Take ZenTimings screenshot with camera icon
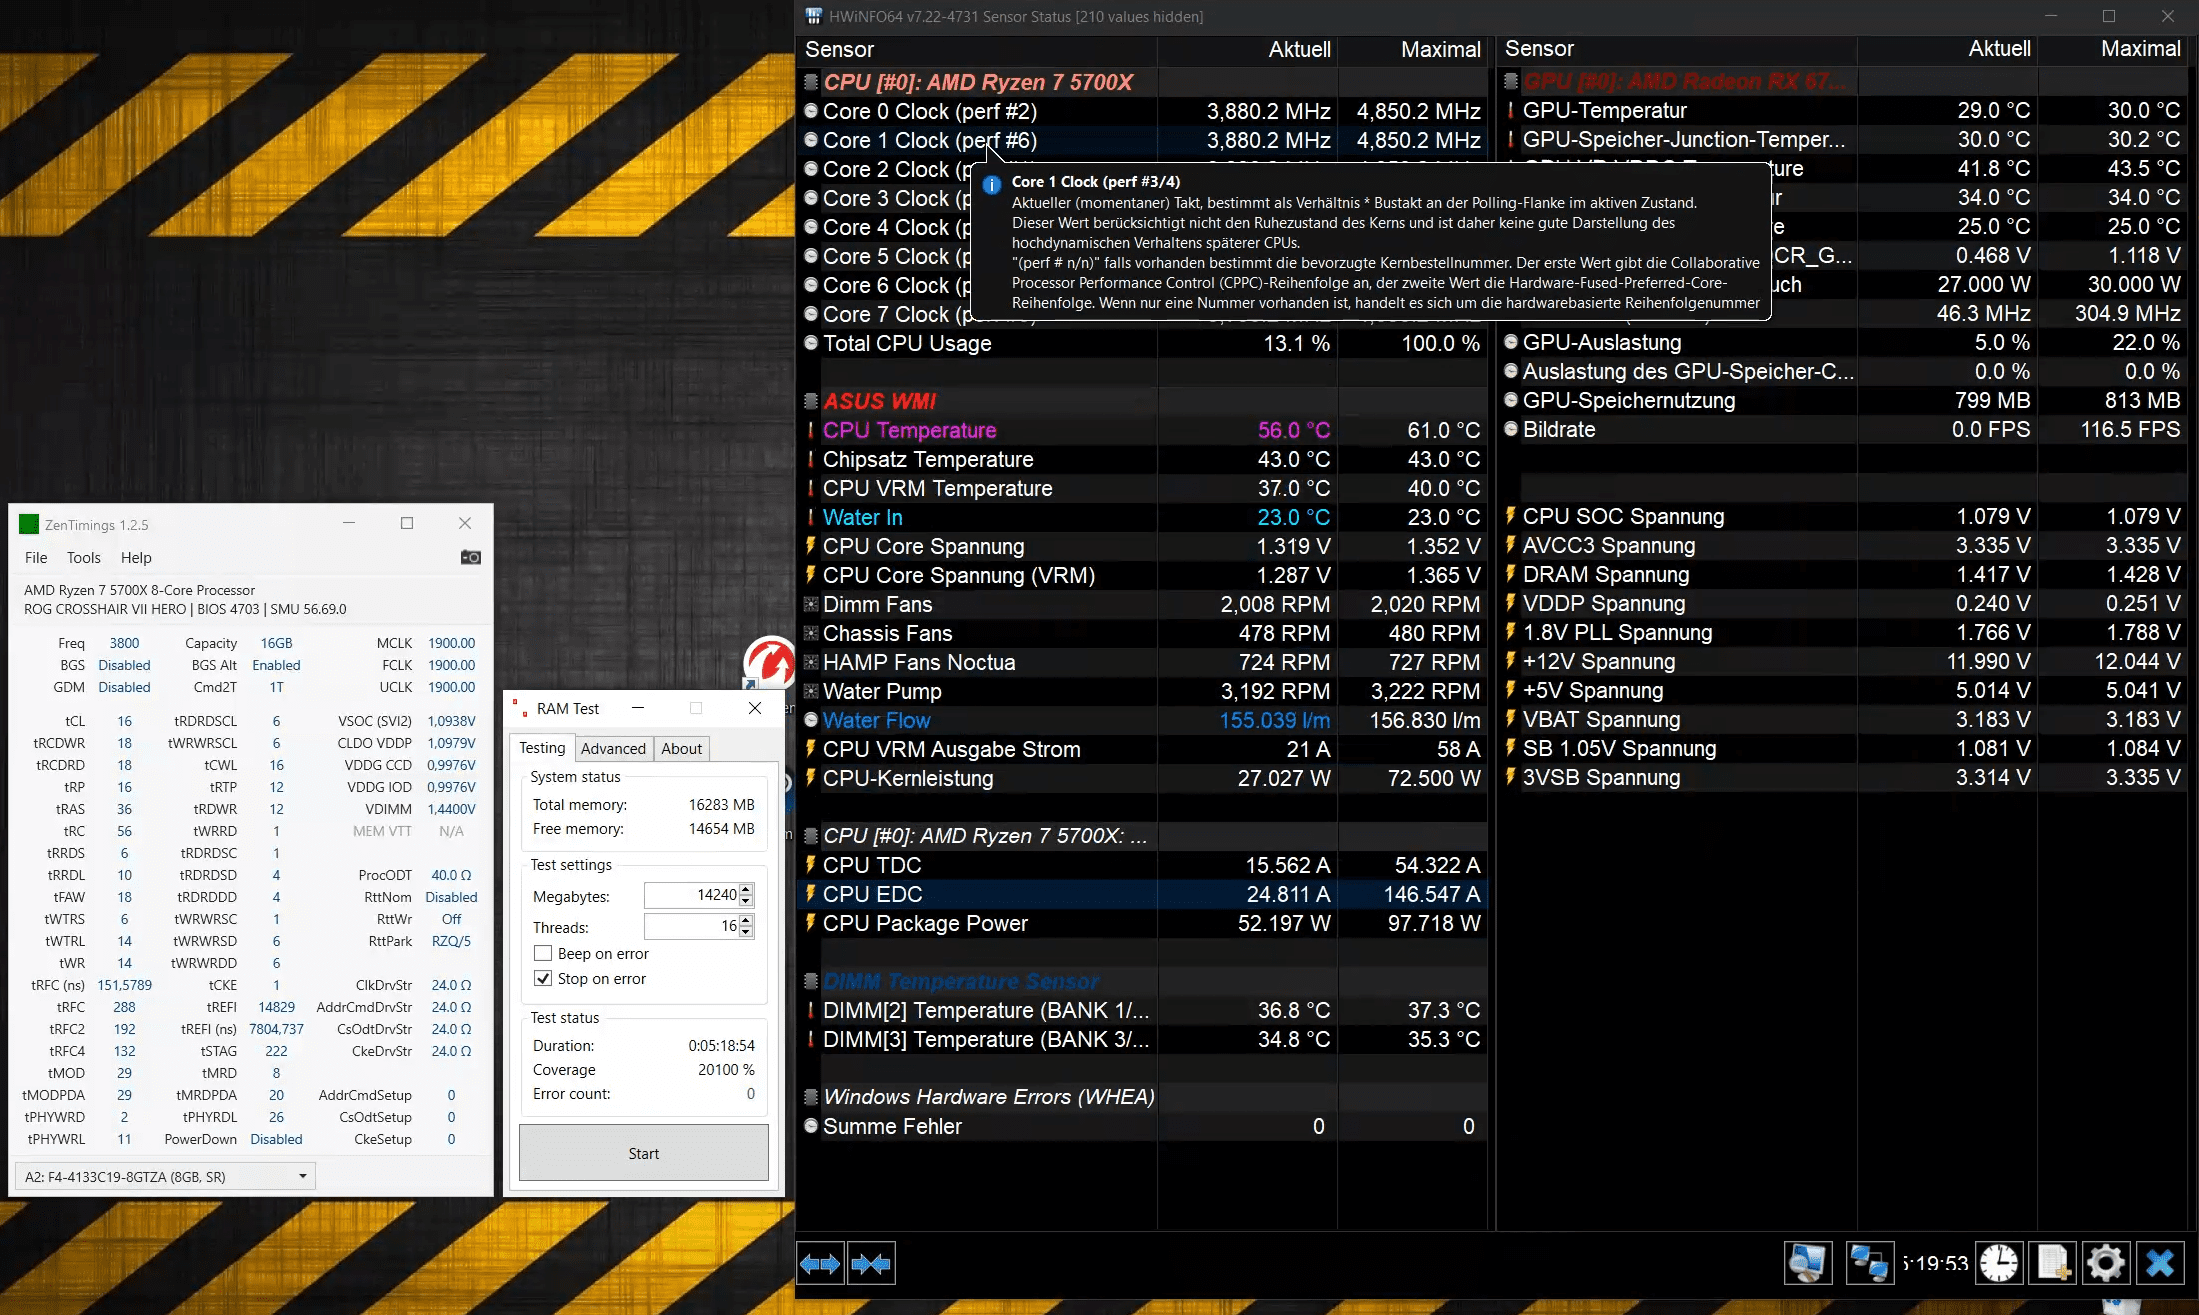Screen dimensions: 2199x1315 tap(470, 557)
